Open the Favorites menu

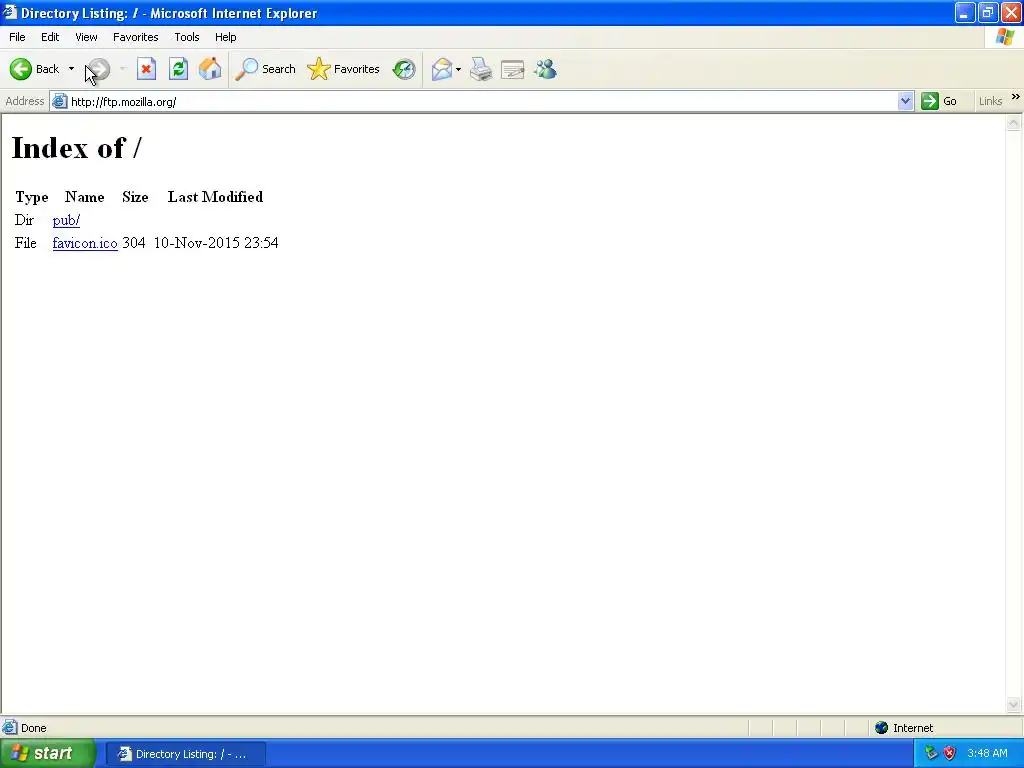(135, 37)
